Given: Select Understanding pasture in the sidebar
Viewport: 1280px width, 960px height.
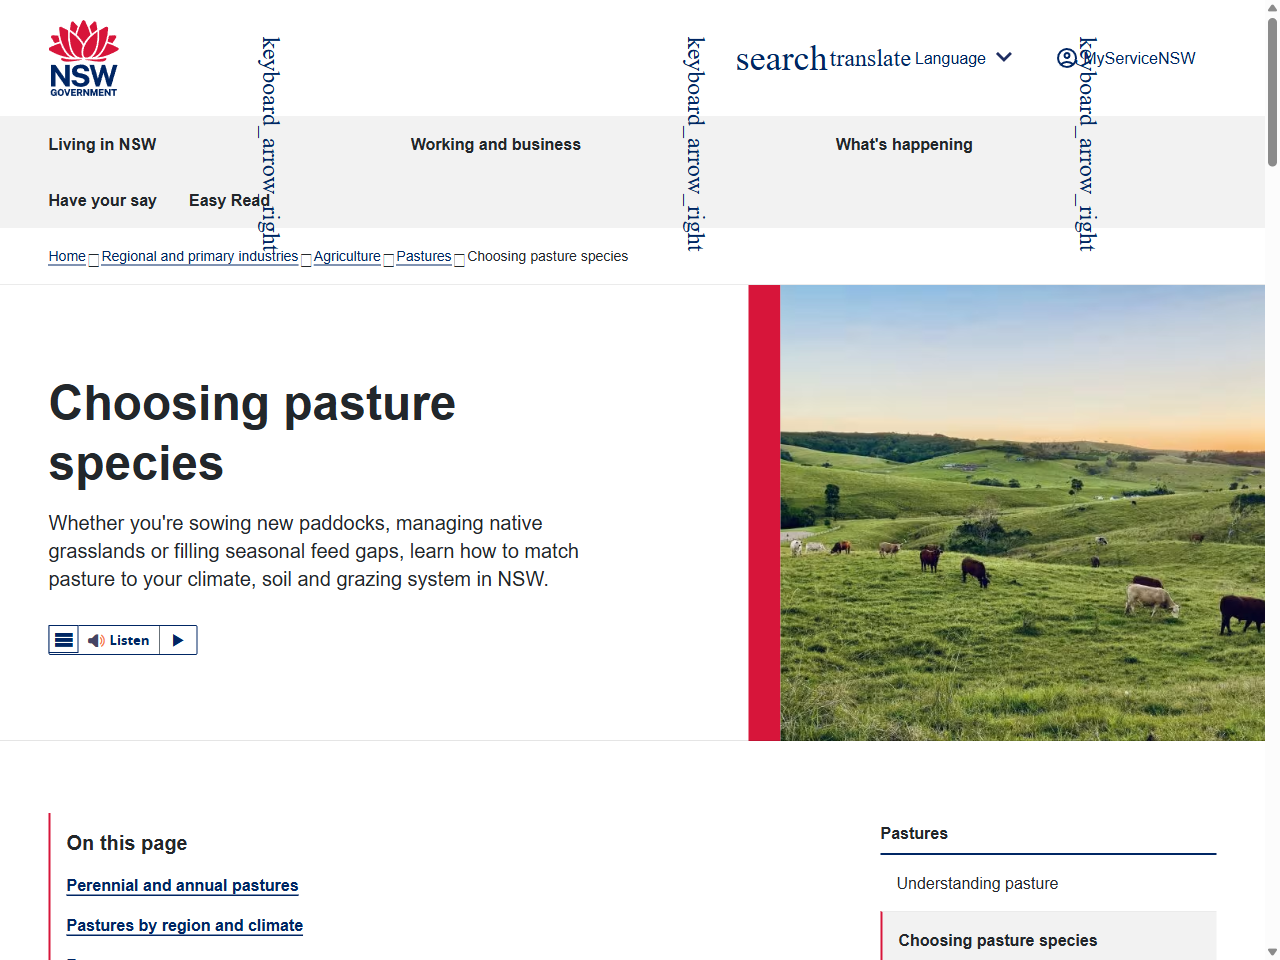Looking at the screenshot, I should point(977,884).
